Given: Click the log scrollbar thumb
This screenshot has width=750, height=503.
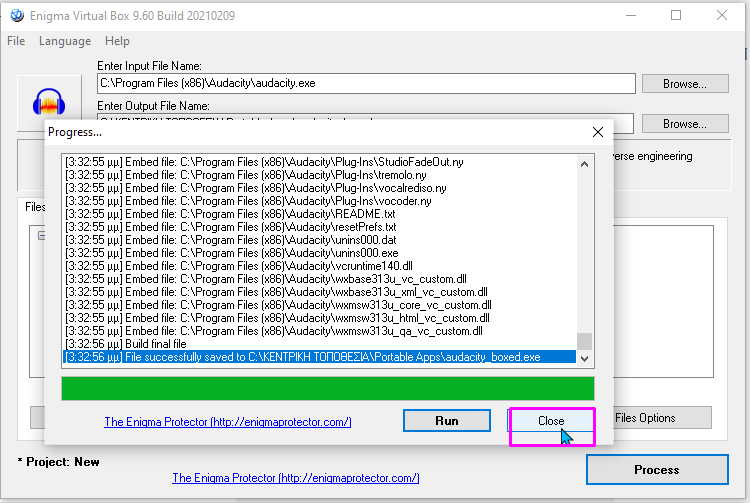Looking at the screenshot, I should click(x=584, y=341).
